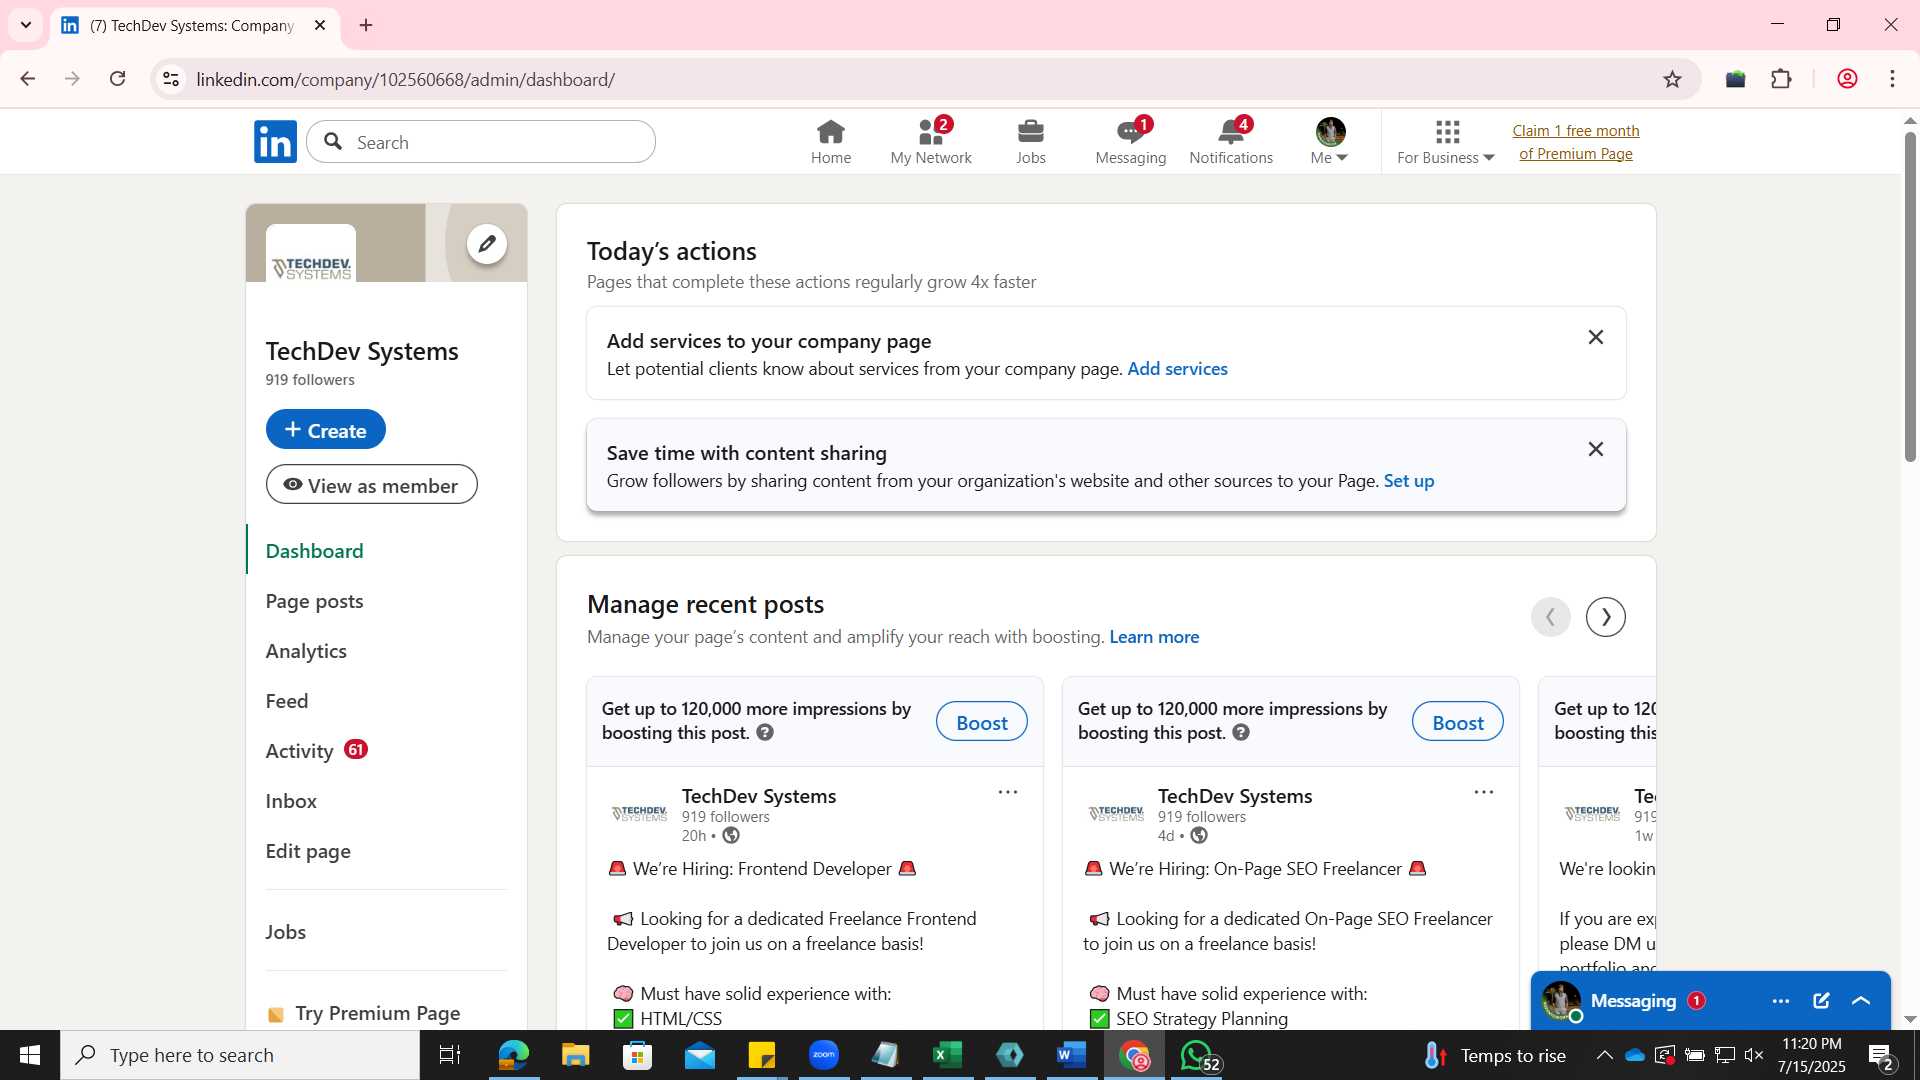Click the browser address bar URL
1920x1080 pixels.
point(405,79)
